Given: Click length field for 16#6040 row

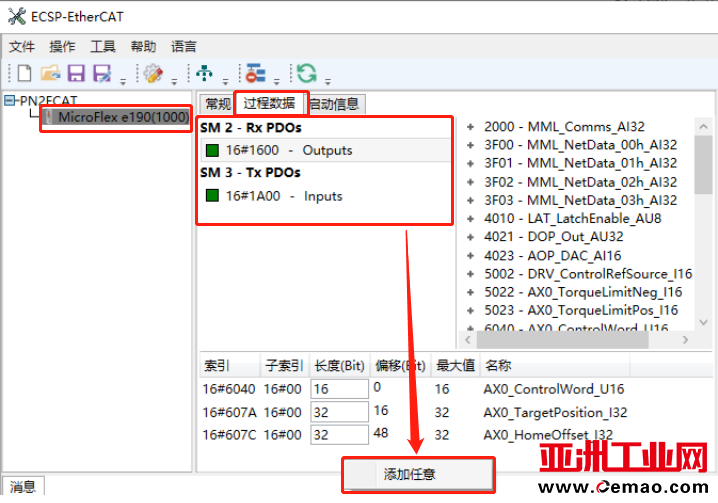Looking at the screenshot, I should click(339, 389).
